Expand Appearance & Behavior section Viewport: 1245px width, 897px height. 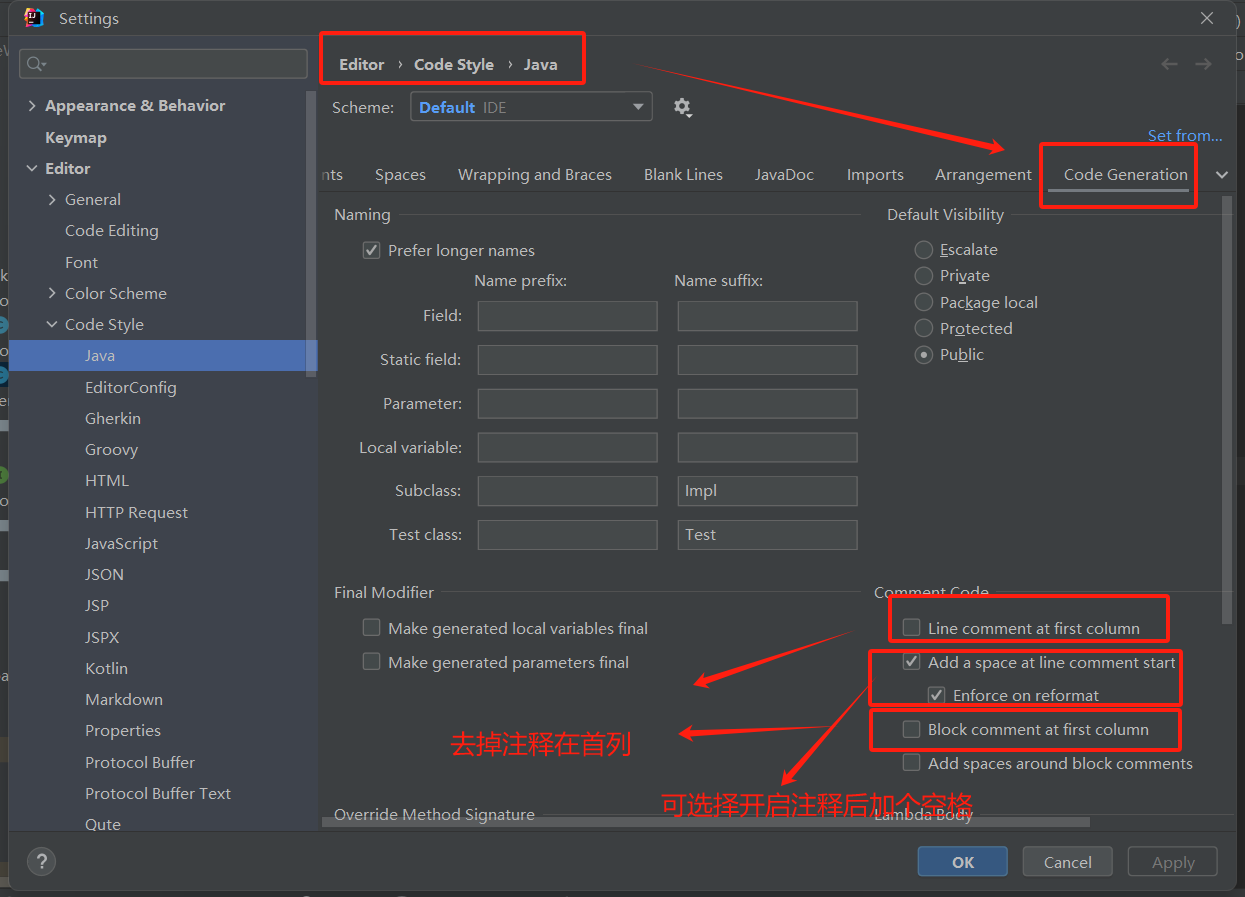point(32,106)
